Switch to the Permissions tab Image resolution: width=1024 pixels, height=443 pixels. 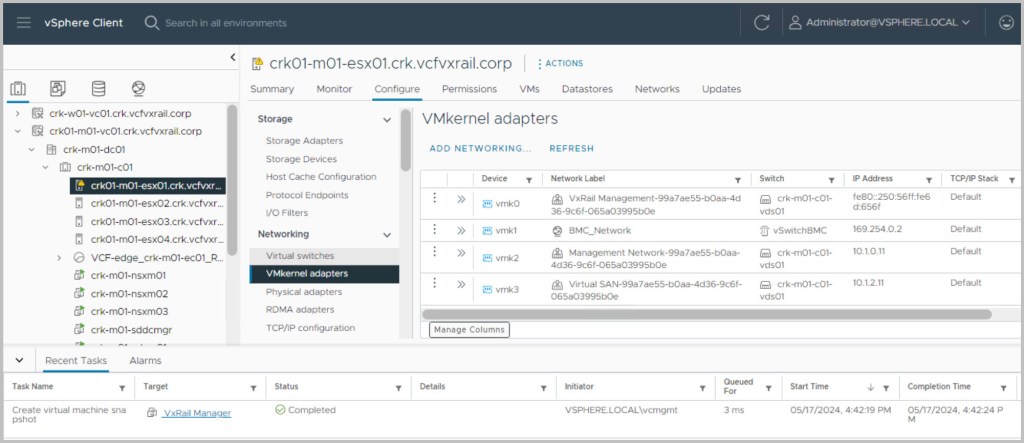[x=469, y=89]
